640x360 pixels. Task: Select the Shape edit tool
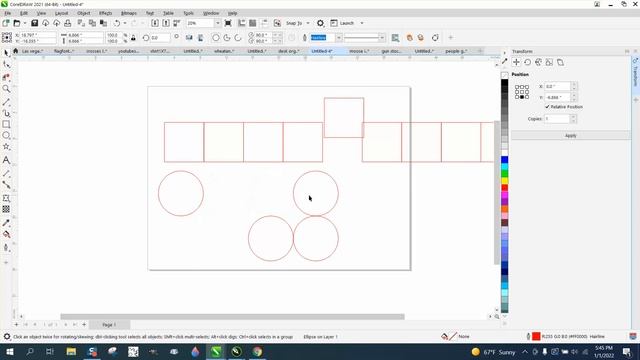(x=6, y=65)
